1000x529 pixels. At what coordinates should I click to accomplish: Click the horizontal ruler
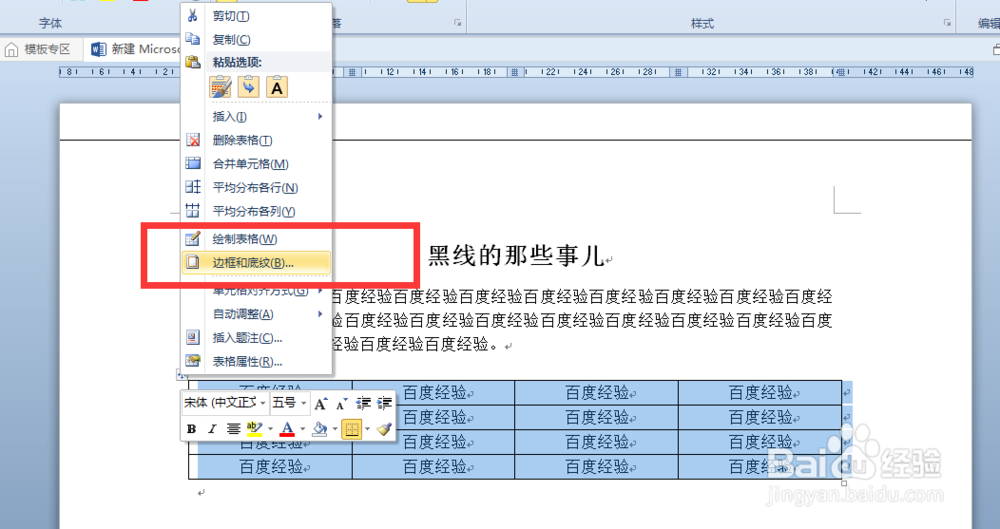517,72
